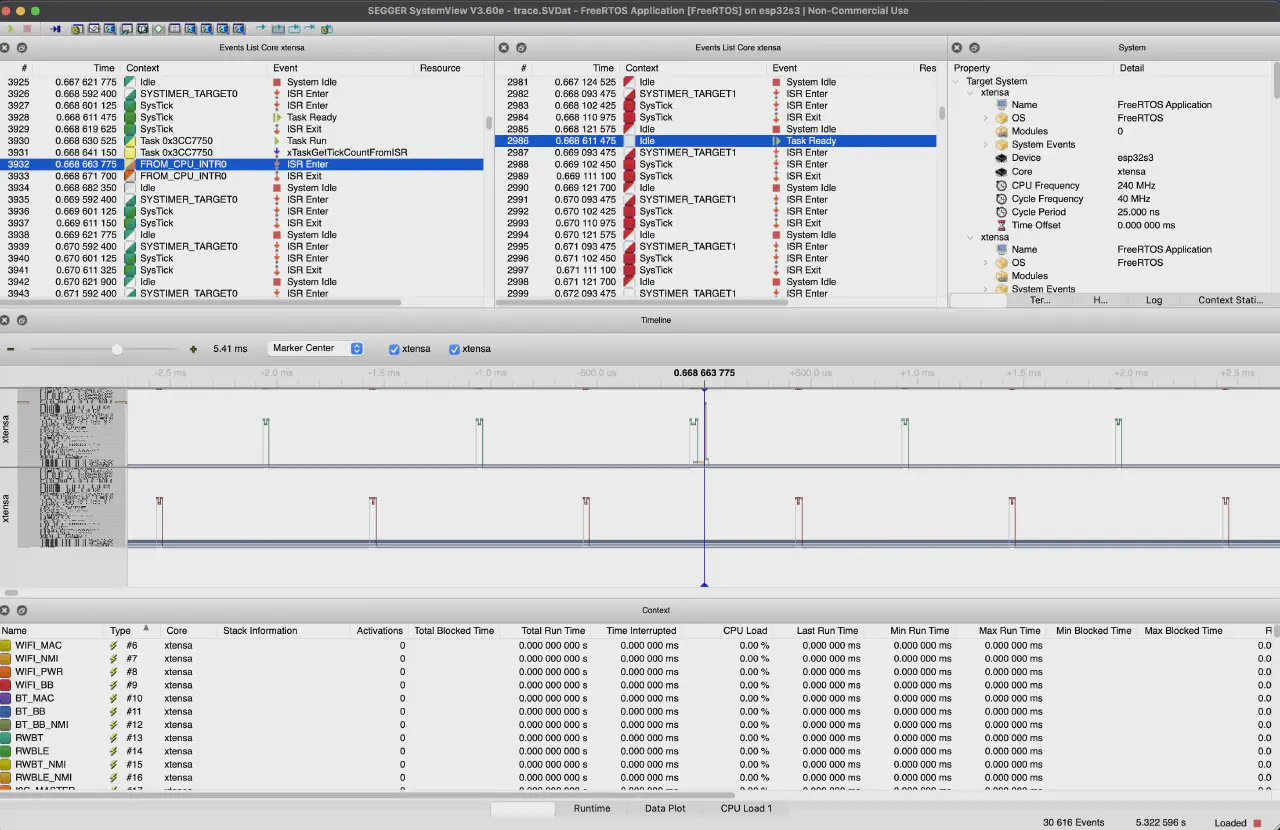Click the Activations column header
The image size is (1280, 830).
(380, 631)
